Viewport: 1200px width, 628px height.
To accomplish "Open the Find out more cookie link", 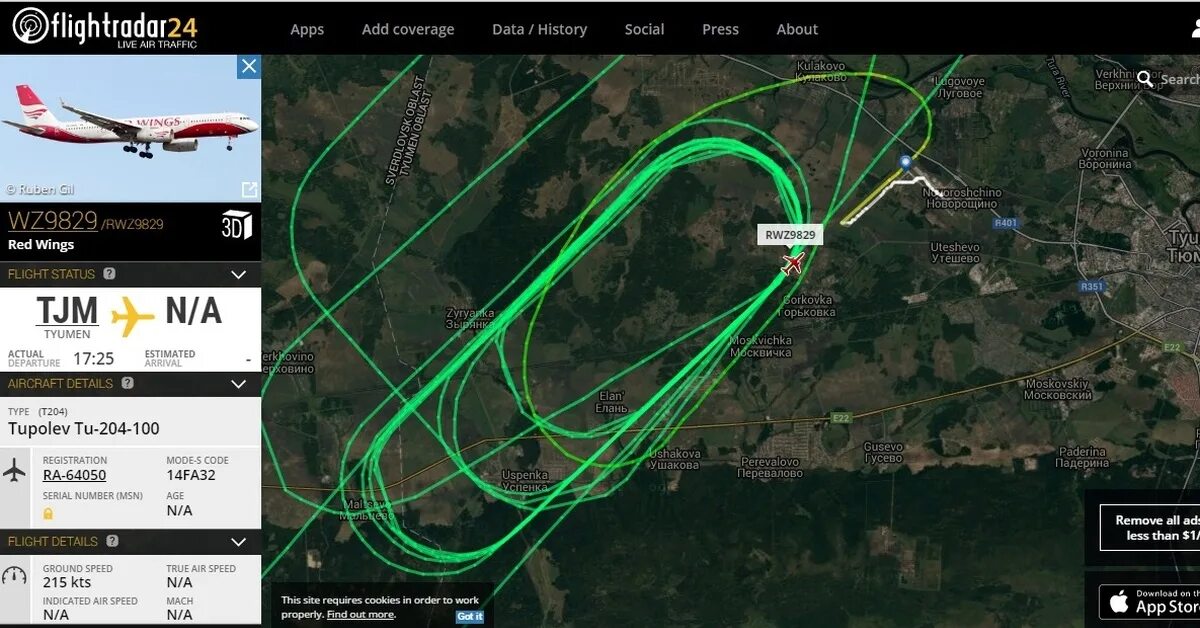I will pyautogui.click(x=360, y=614).
